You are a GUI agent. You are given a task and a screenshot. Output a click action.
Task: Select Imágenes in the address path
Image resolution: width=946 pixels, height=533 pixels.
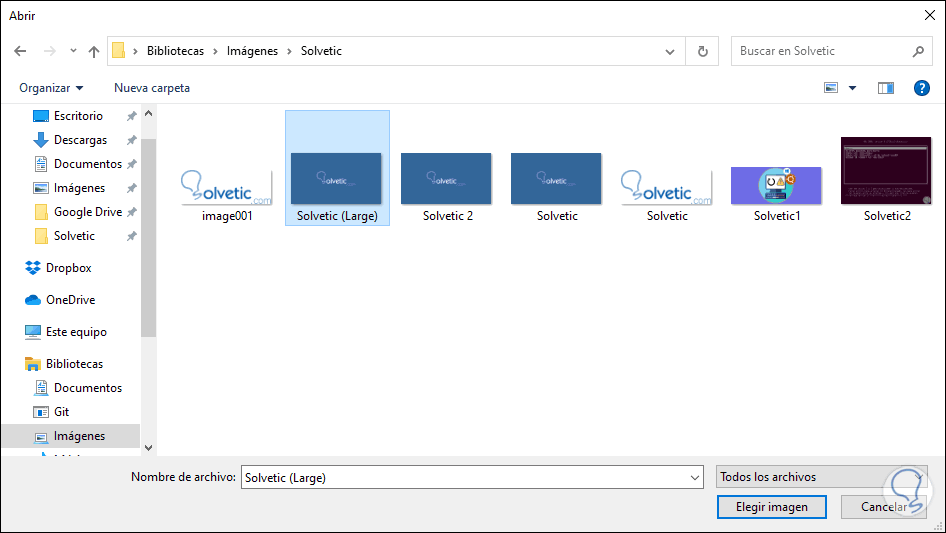(x=252, y=51)
